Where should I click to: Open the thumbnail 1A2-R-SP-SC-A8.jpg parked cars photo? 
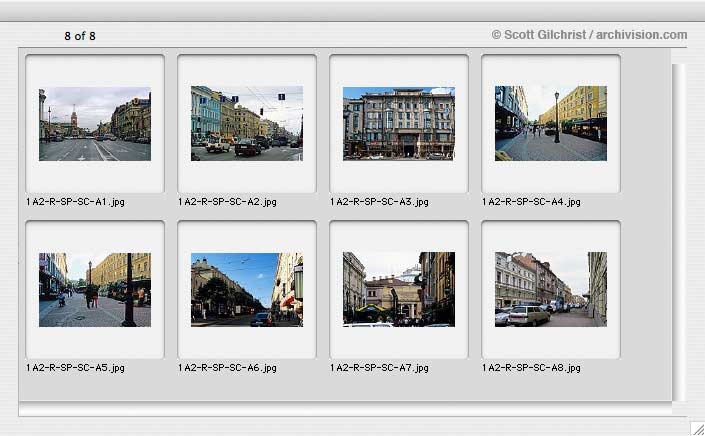point(551,289)
